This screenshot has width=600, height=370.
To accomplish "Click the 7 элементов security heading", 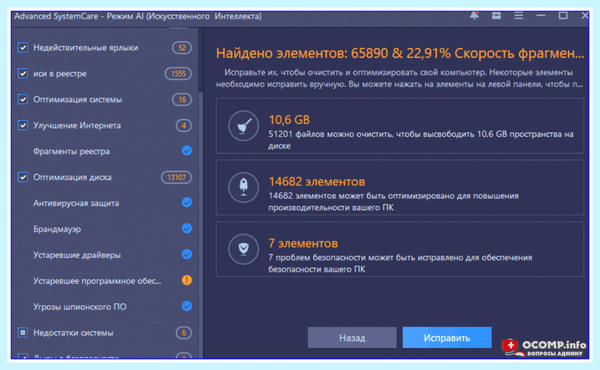I will (x=303, y=243).
